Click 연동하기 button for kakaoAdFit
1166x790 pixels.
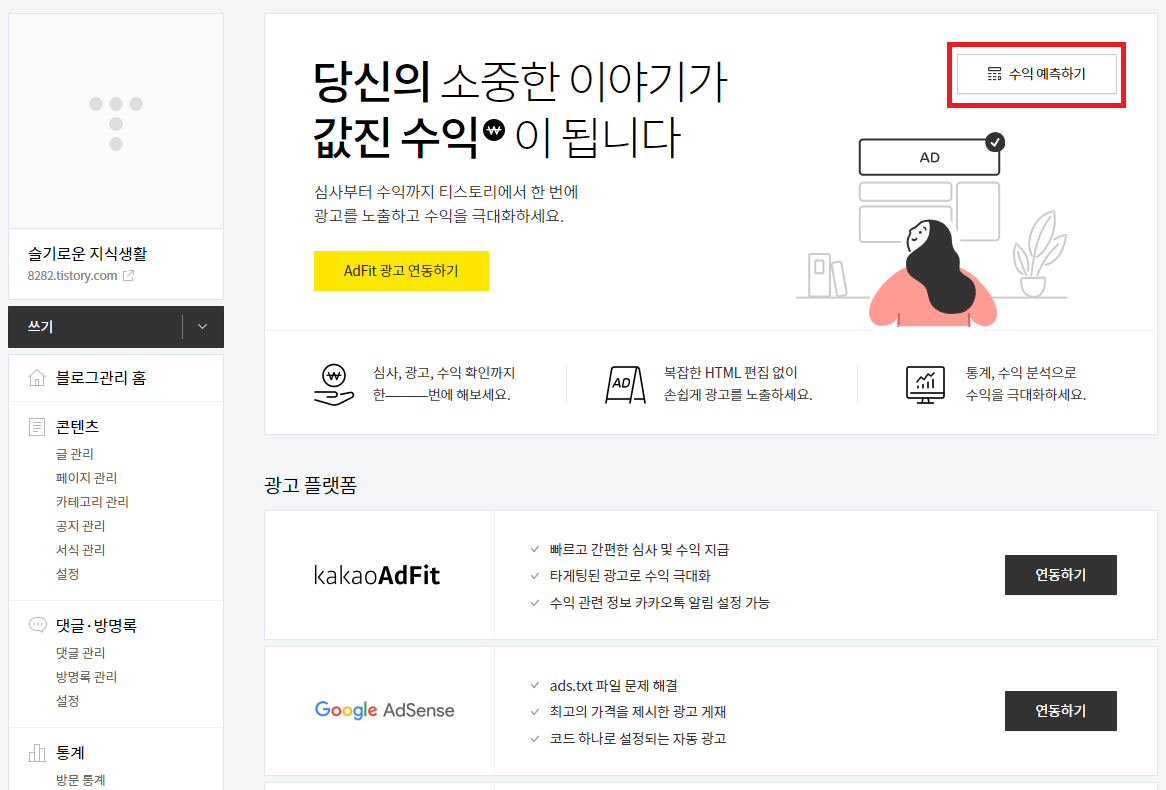coord(1060,575)
